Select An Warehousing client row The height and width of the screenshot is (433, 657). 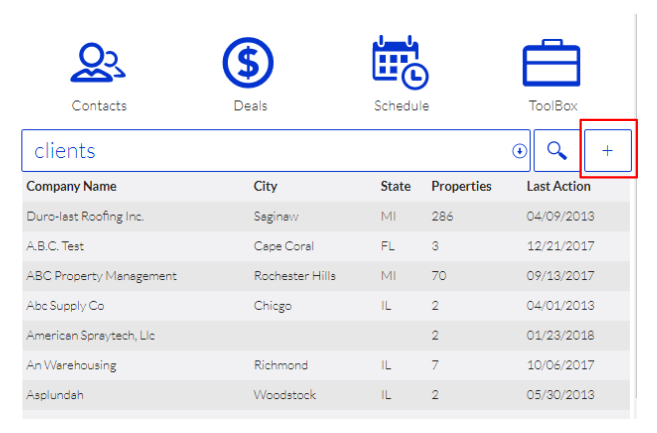(x=71, y=365)
